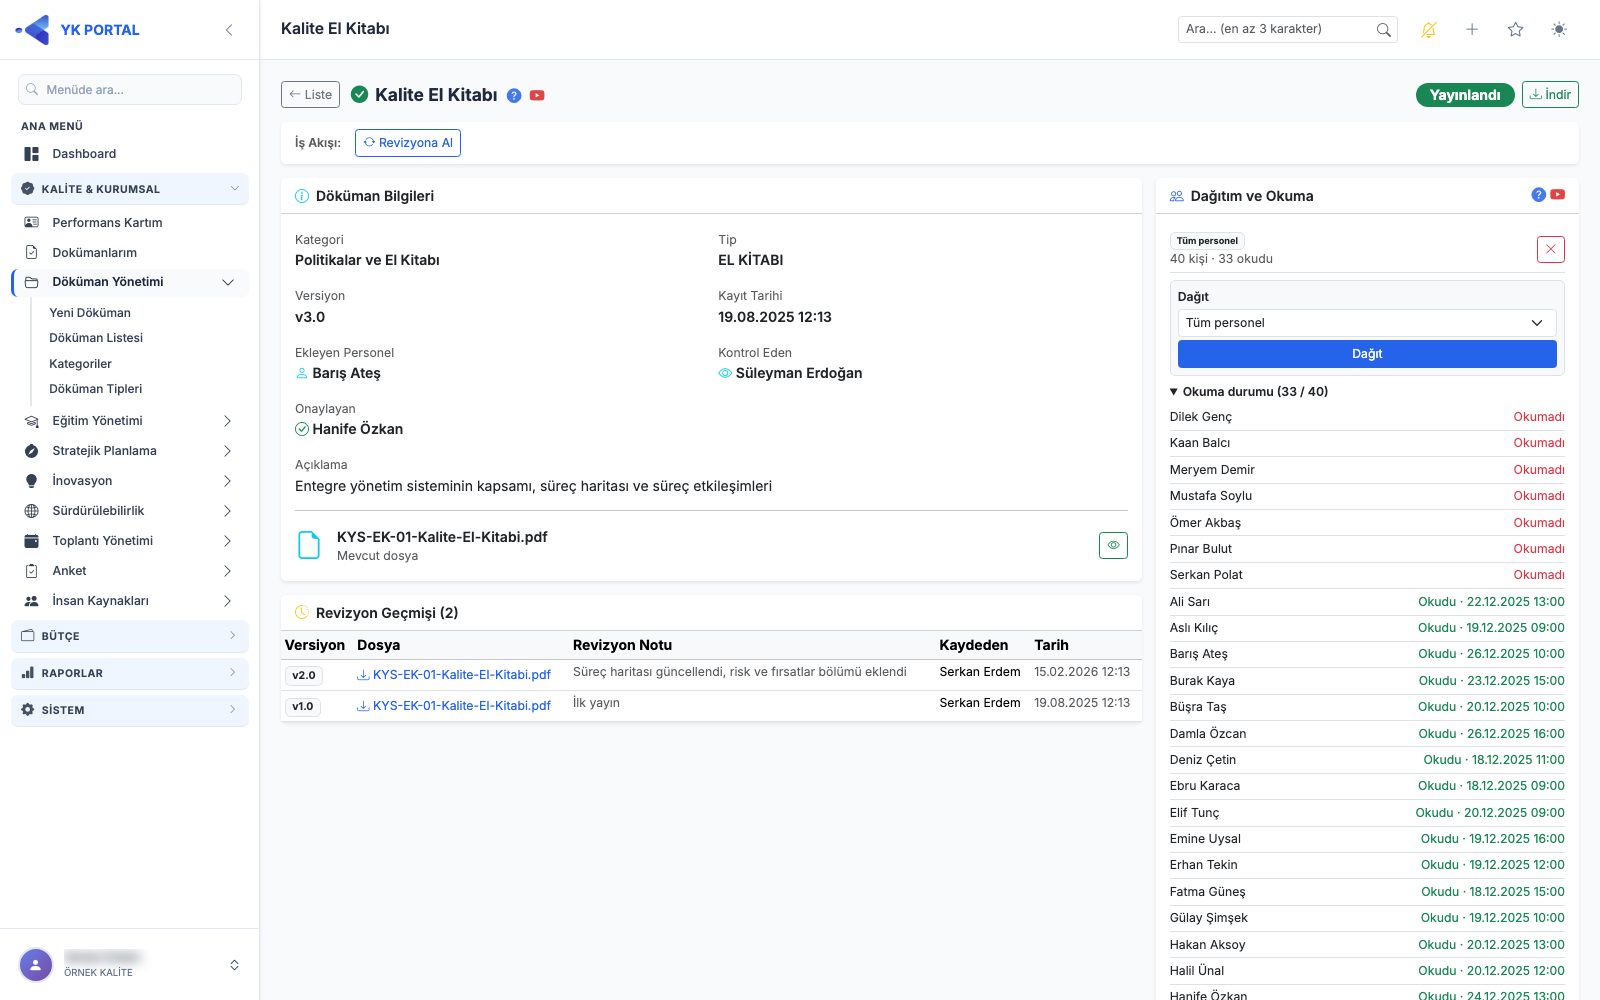Click the plus icon in top bar
The height and width of the screenshot is (1000, 1600).
(x=1472, y=30)
